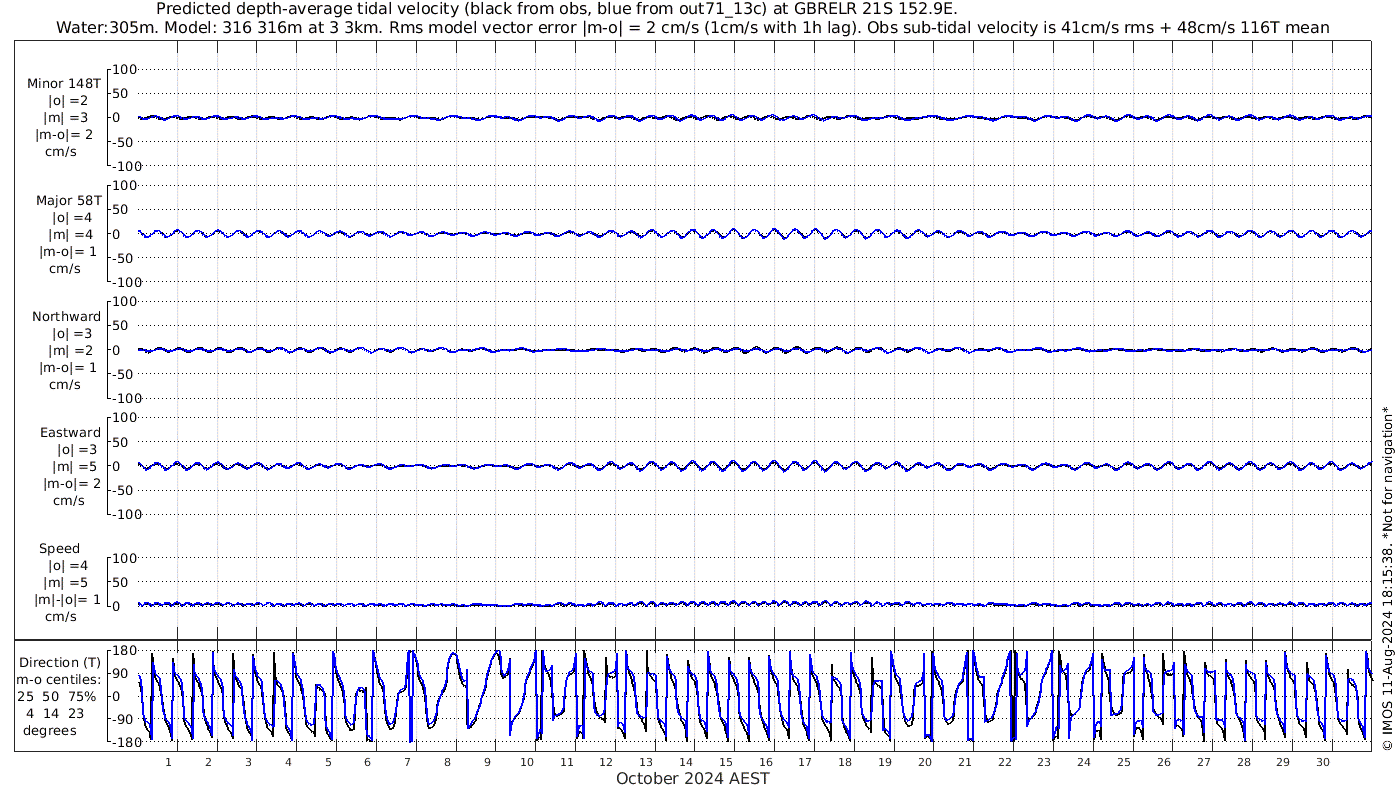
Task: Click '|m-o|= 2' in the Minor panel
Action: (65, 135)
